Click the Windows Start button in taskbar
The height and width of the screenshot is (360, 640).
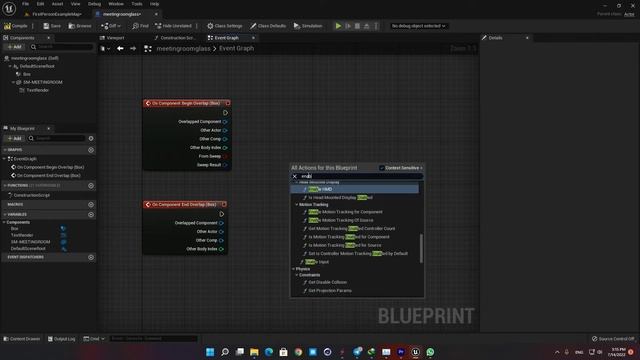pyautogui.click(x=210, y=352)
